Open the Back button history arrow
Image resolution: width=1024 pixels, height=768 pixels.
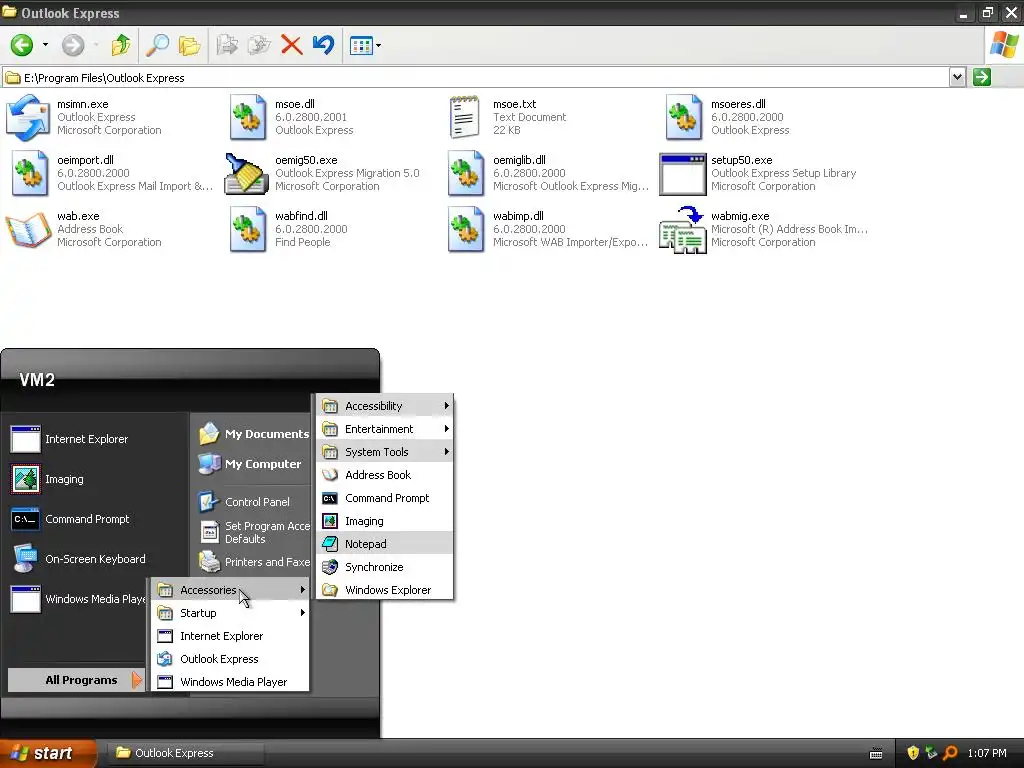[x=45, y=45]
